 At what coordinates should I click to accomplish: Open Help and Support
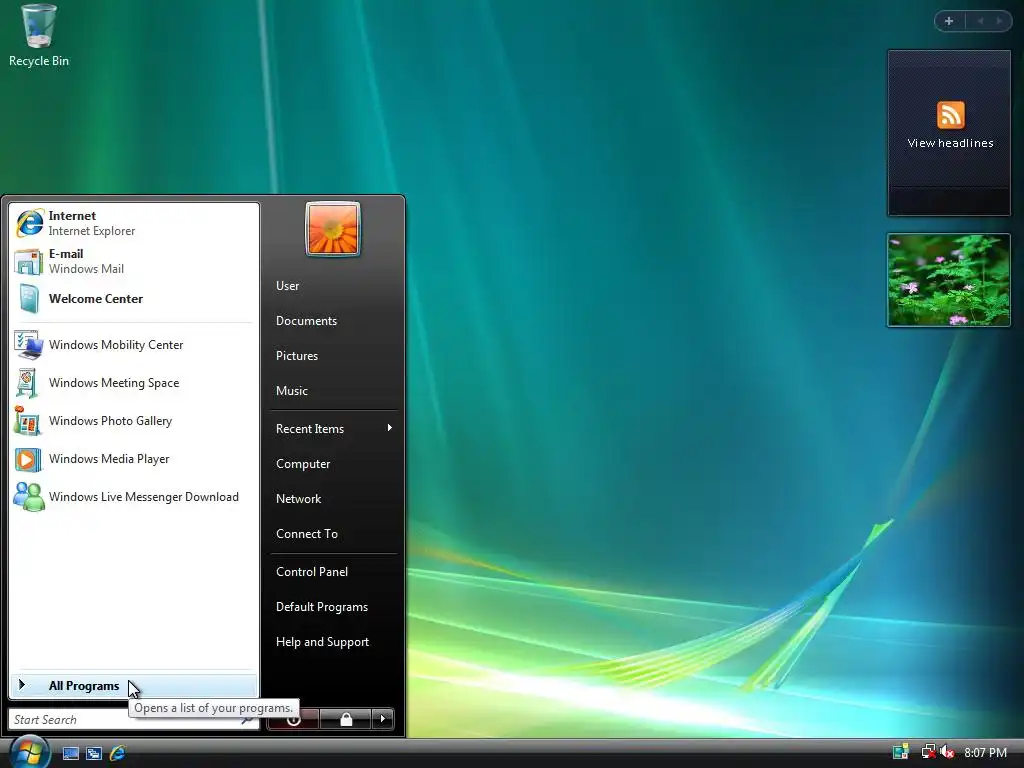point(333,642)
